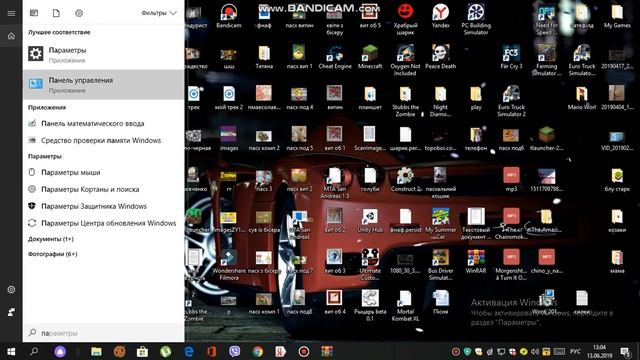
Task: Open My Summer Car desktop shortcut
Action: tap(440, 224)
